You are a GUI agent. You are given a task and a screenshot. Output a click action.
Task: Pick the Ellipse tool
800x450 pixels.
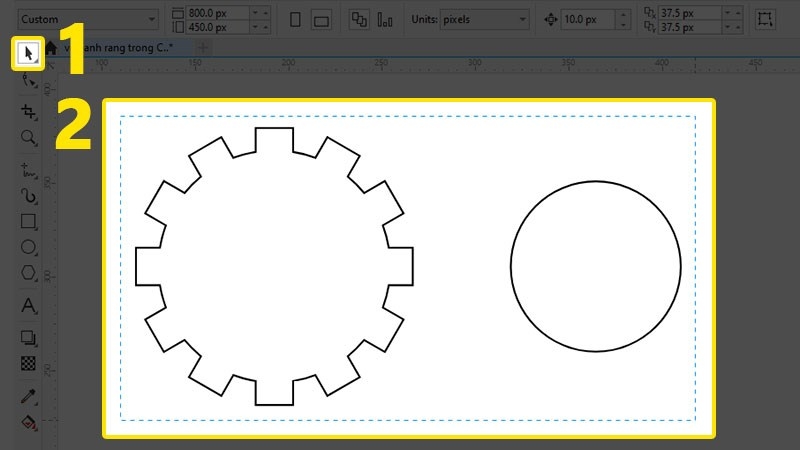coord(29,247)
